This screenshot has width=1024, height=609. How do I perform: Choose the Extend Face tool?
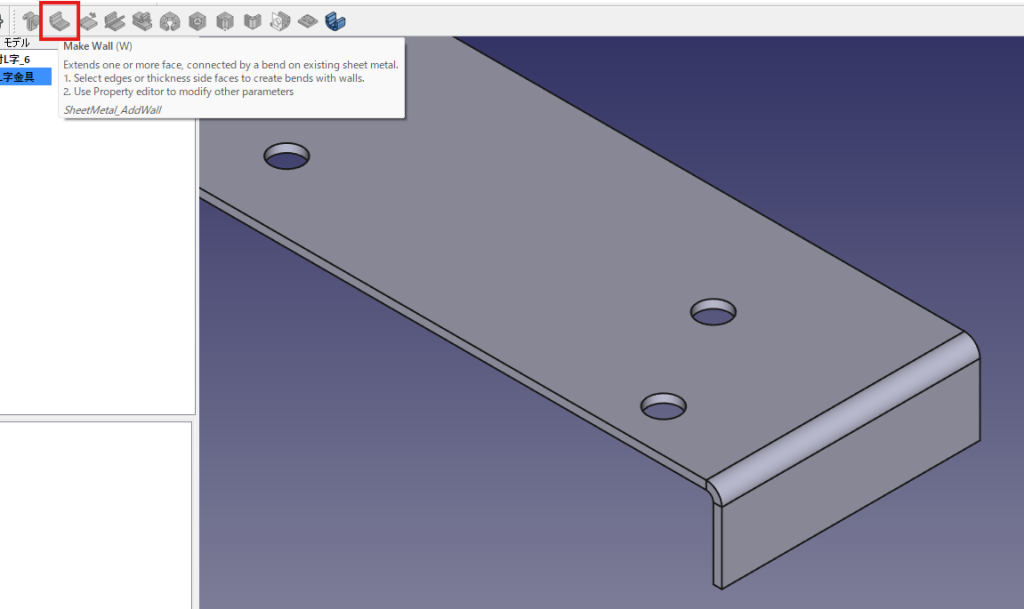(x=89, y=20)
